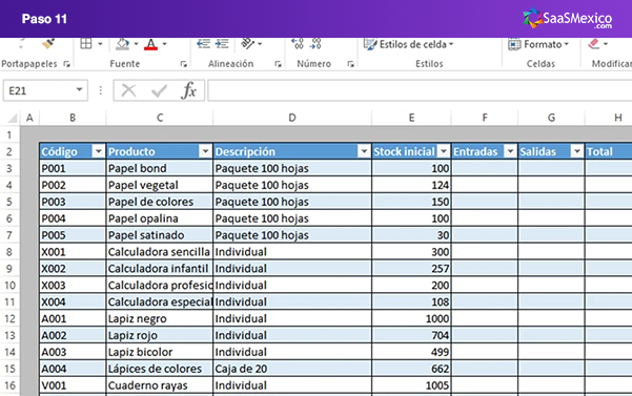Click the Insert Function fx icon
Screen dimensions: 632x396
(x=189, y=90)
